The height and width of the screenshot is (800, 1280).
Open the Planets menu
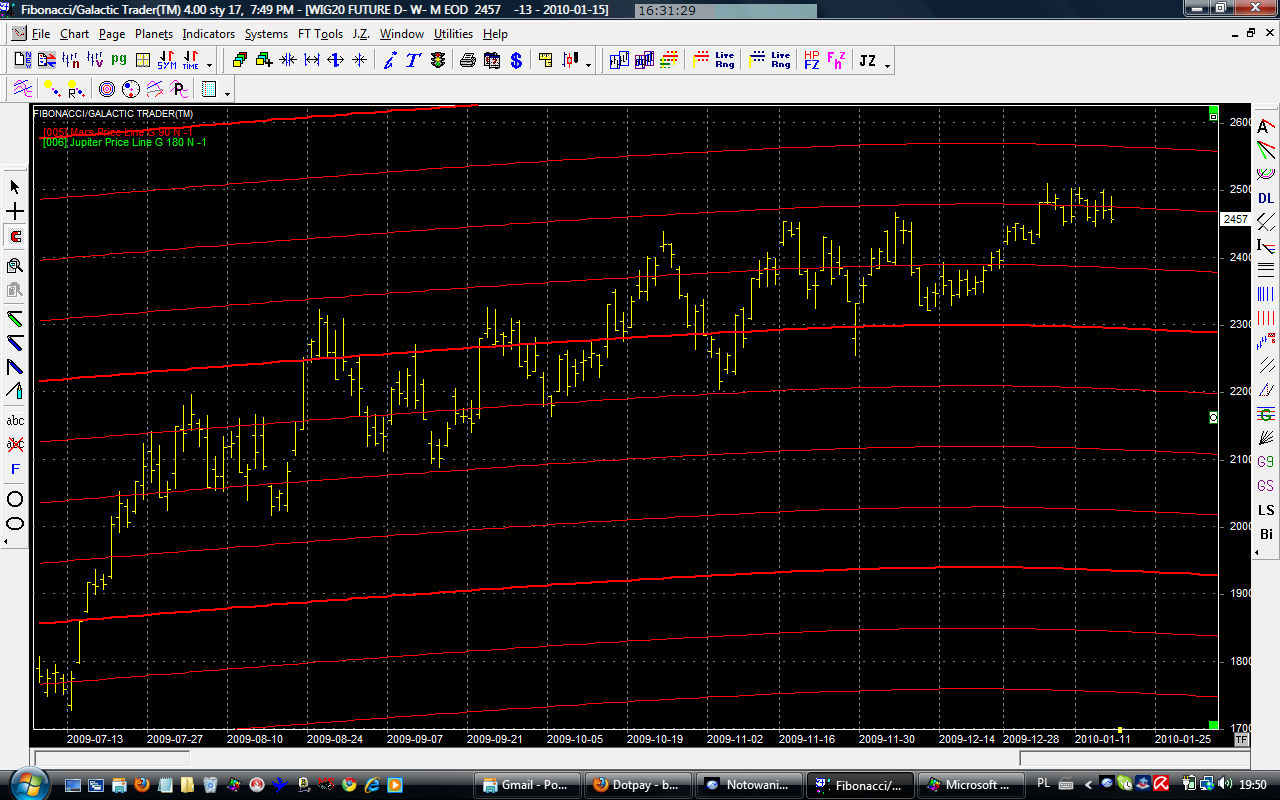coord(154,34)
